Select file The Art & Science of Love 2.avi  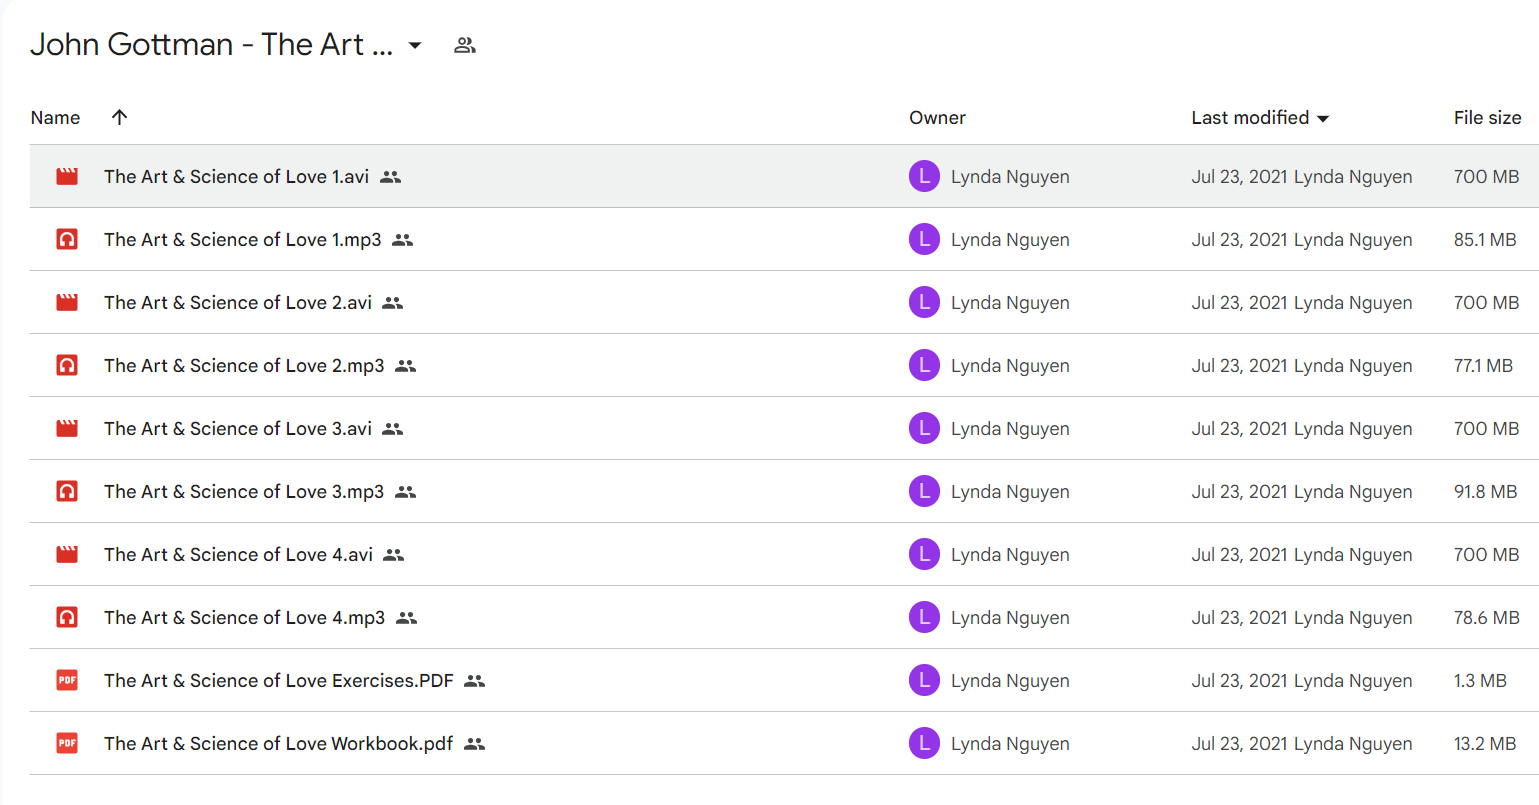tap(238, 303)
